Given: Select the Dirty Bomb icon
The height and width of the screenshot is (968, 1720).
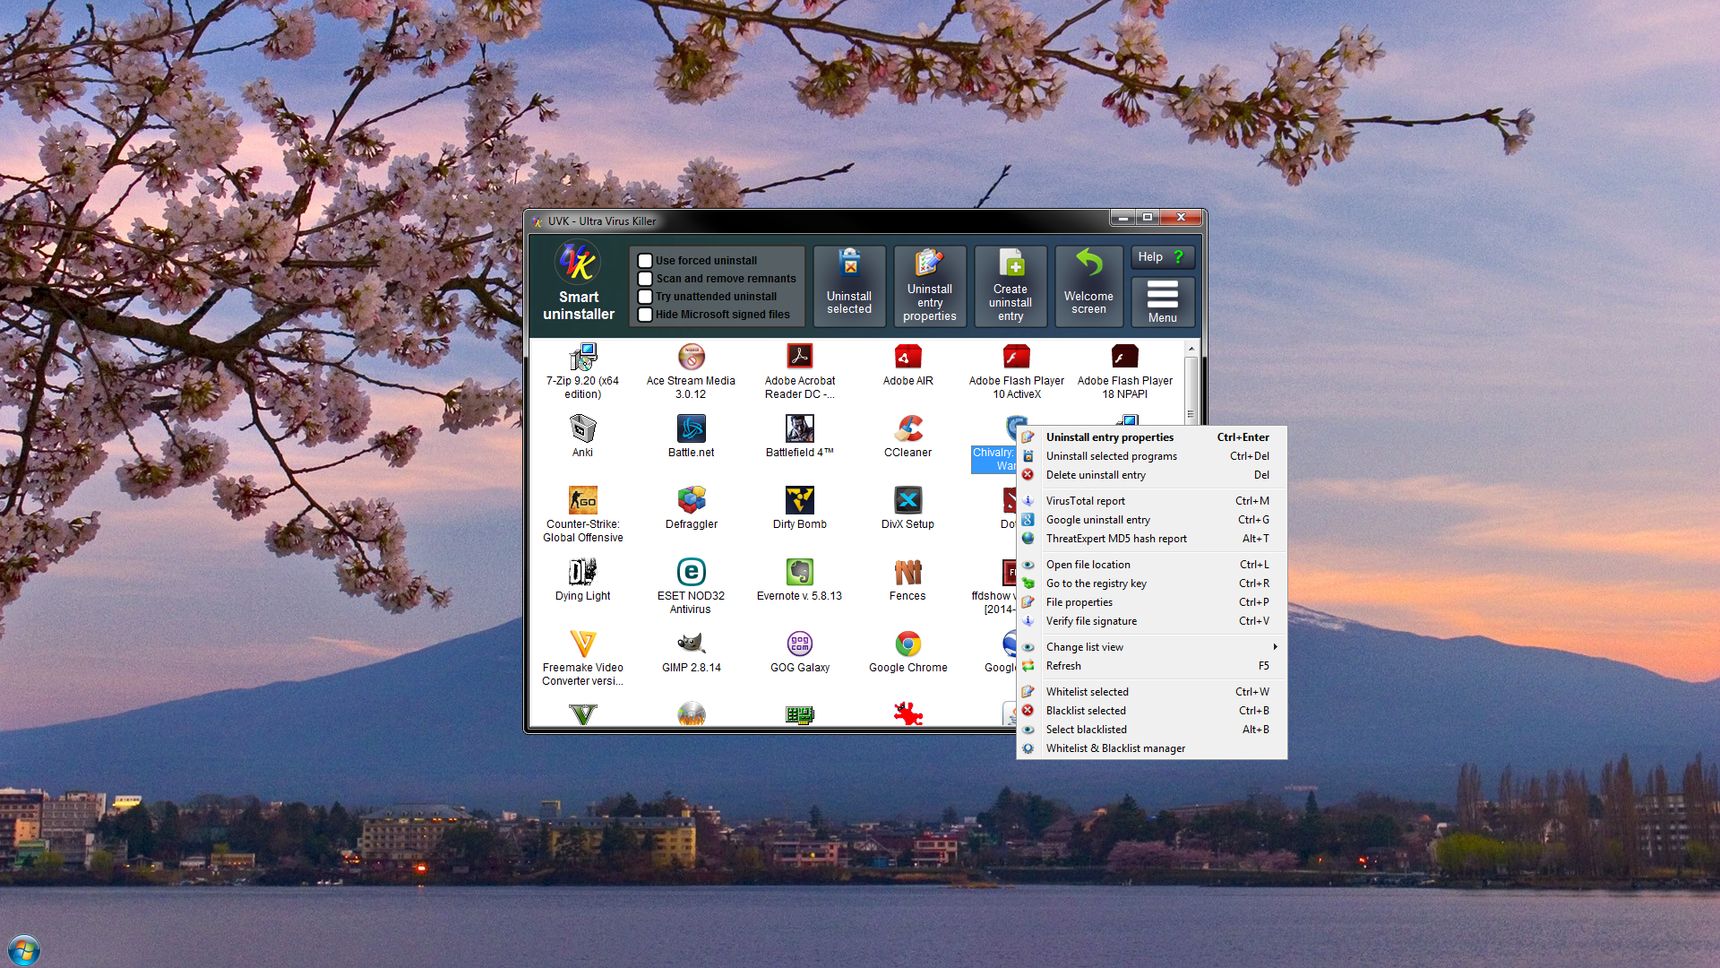Looking at the screenshot, I should tap(800, 500).
